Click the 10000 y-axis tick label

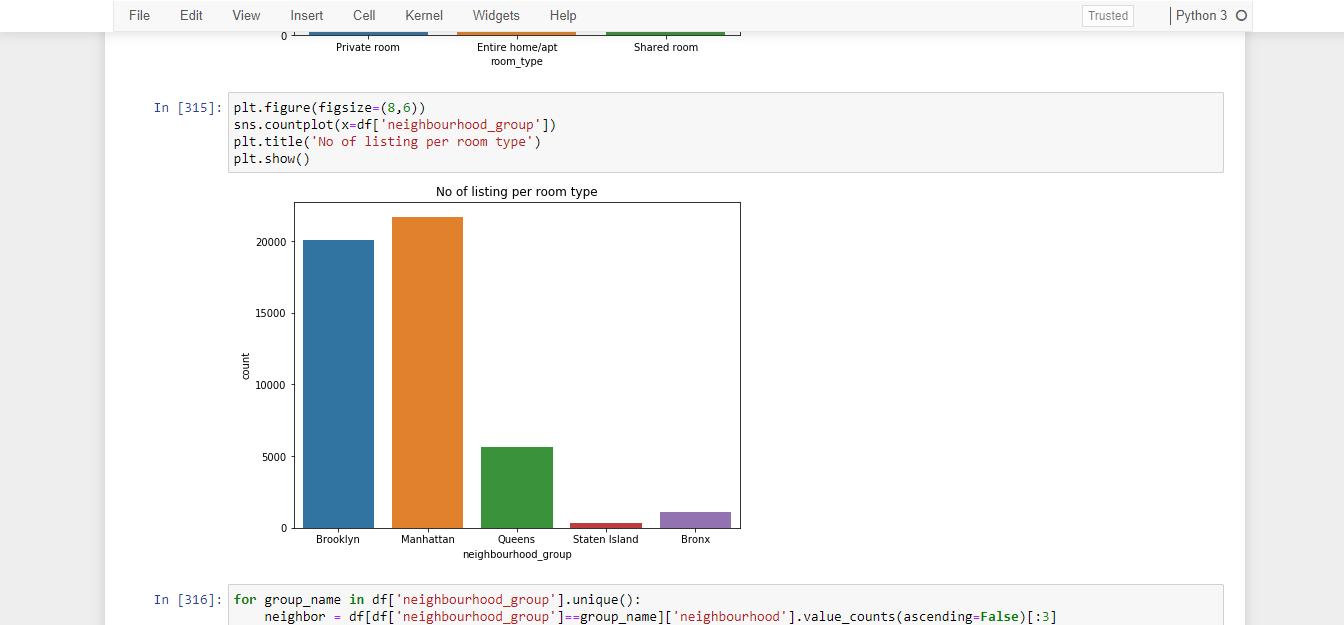(x=272, y=385)
